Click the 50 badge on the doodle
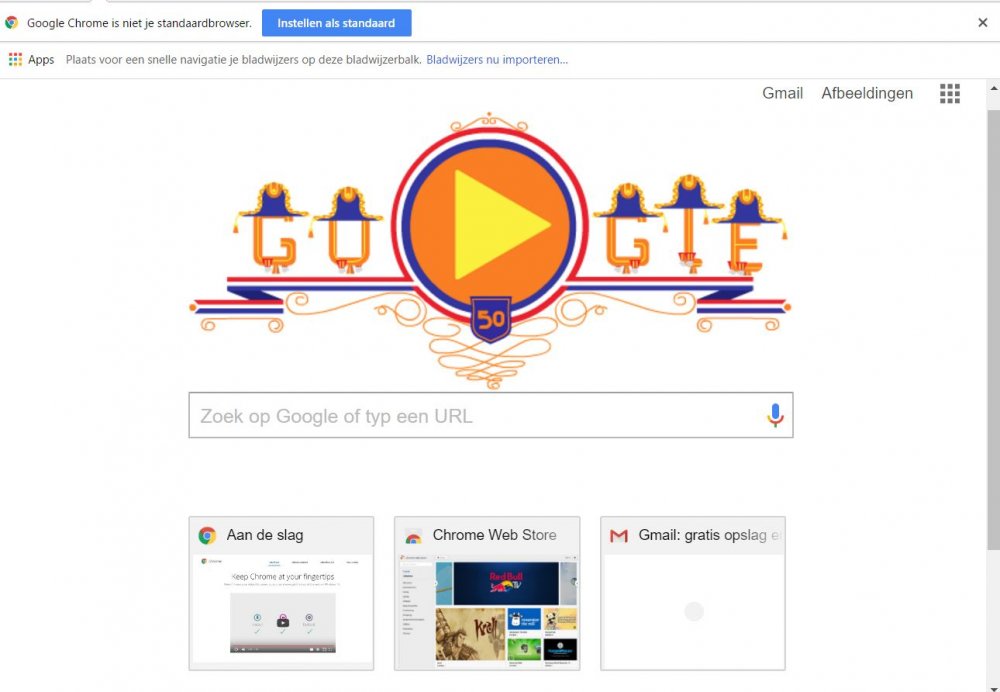Viewport: 1000px width, 692px height. [490, 319]
